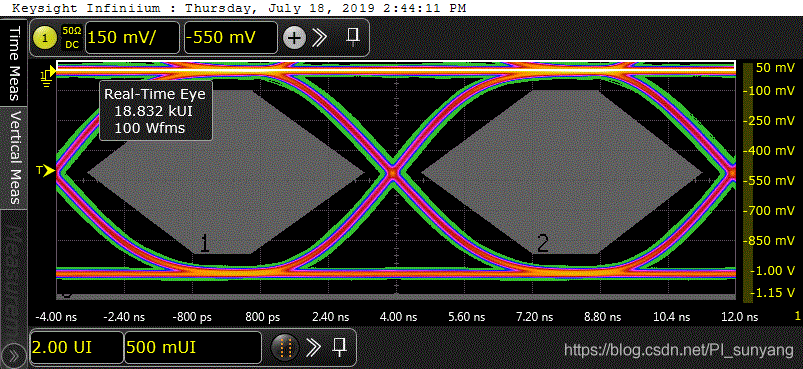Click the vertical voltage scale bar
This screenshot has width=803, height=369.
click(748, 182)
